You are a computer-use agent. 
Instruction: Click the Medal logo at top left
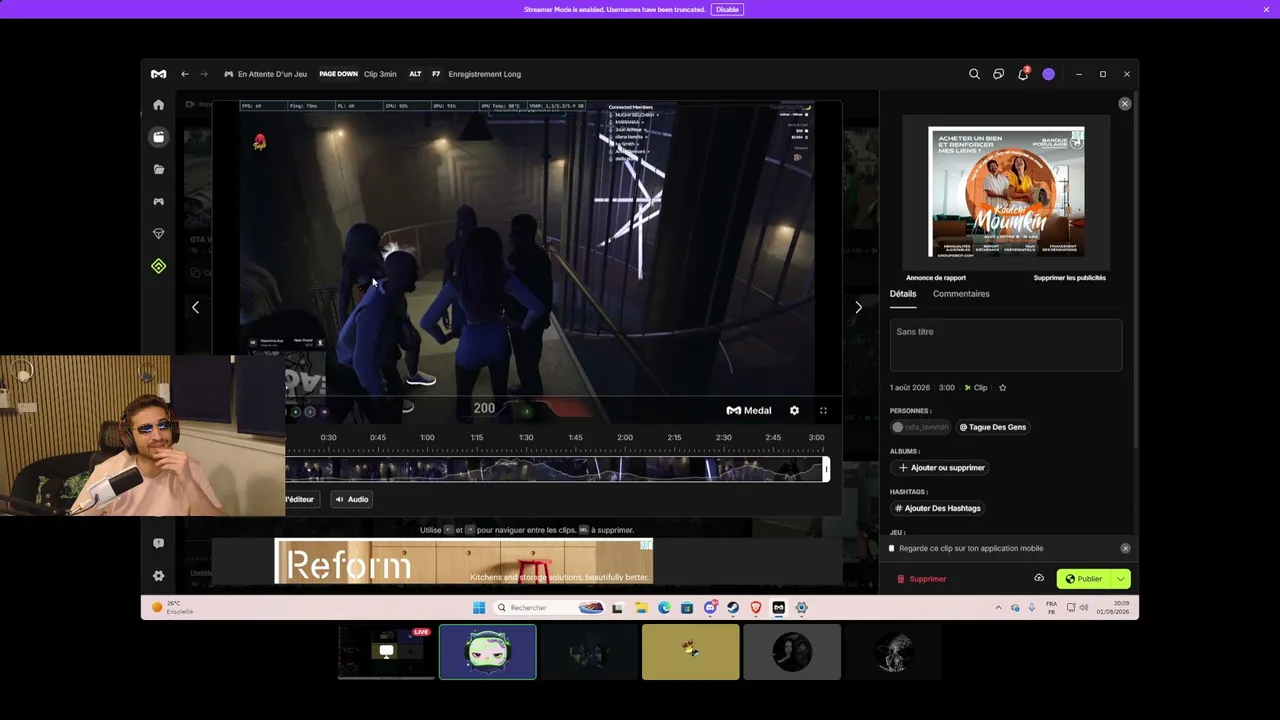(158, 74)
